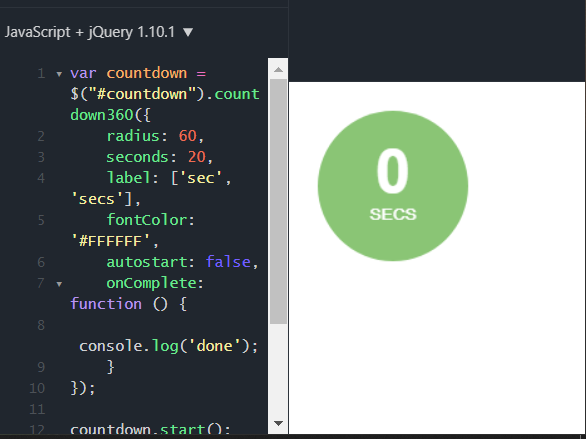586x439 pixels.
Task: Collapse the onComplete function fold at line 7
Action: tap(59, 284)
